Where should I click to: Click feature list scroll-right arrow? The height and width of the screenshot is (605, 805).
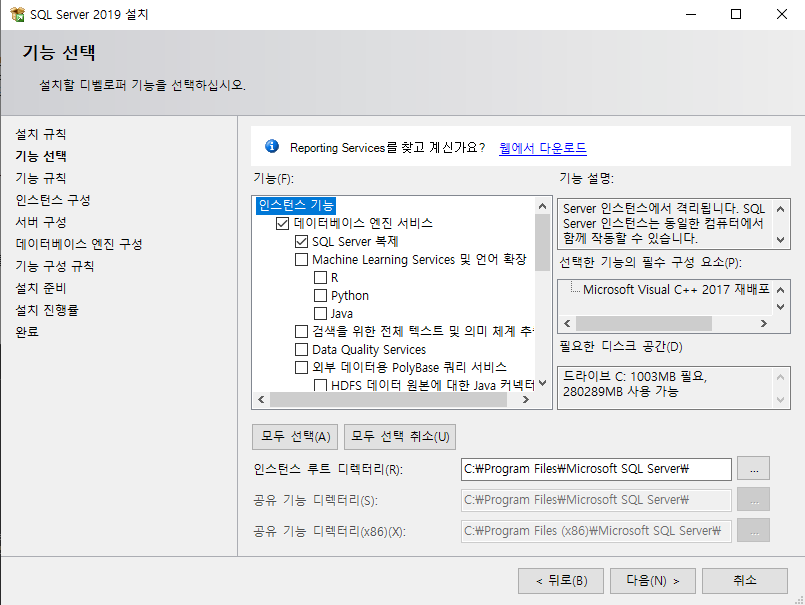click(526, 400)
